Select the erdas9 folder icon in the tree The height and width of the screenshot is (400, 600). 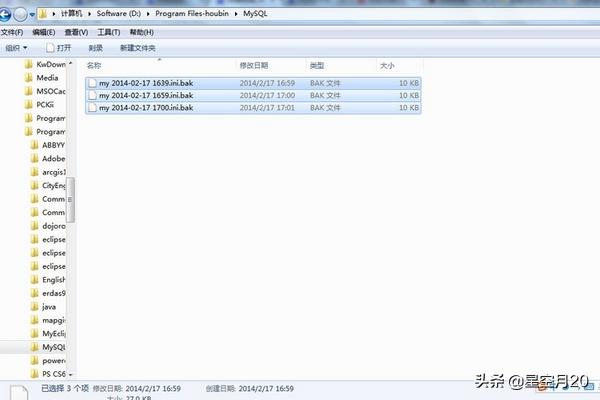pos(34,293)
